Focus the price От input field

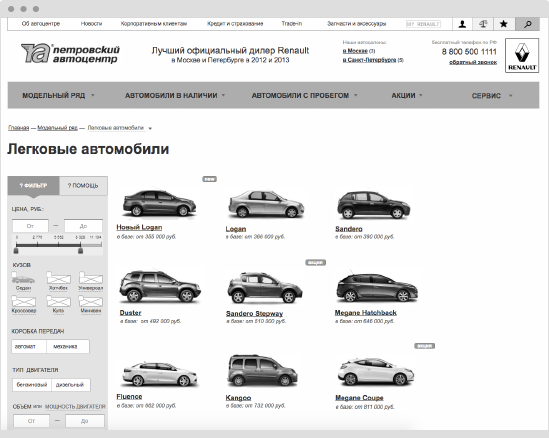click(30, 226)
